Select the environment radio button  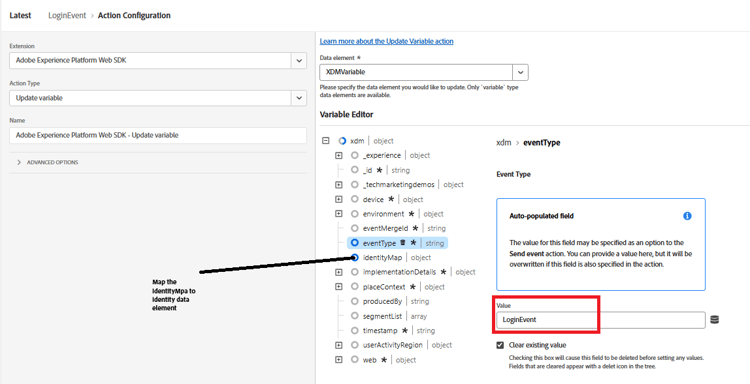coord(354,214)
